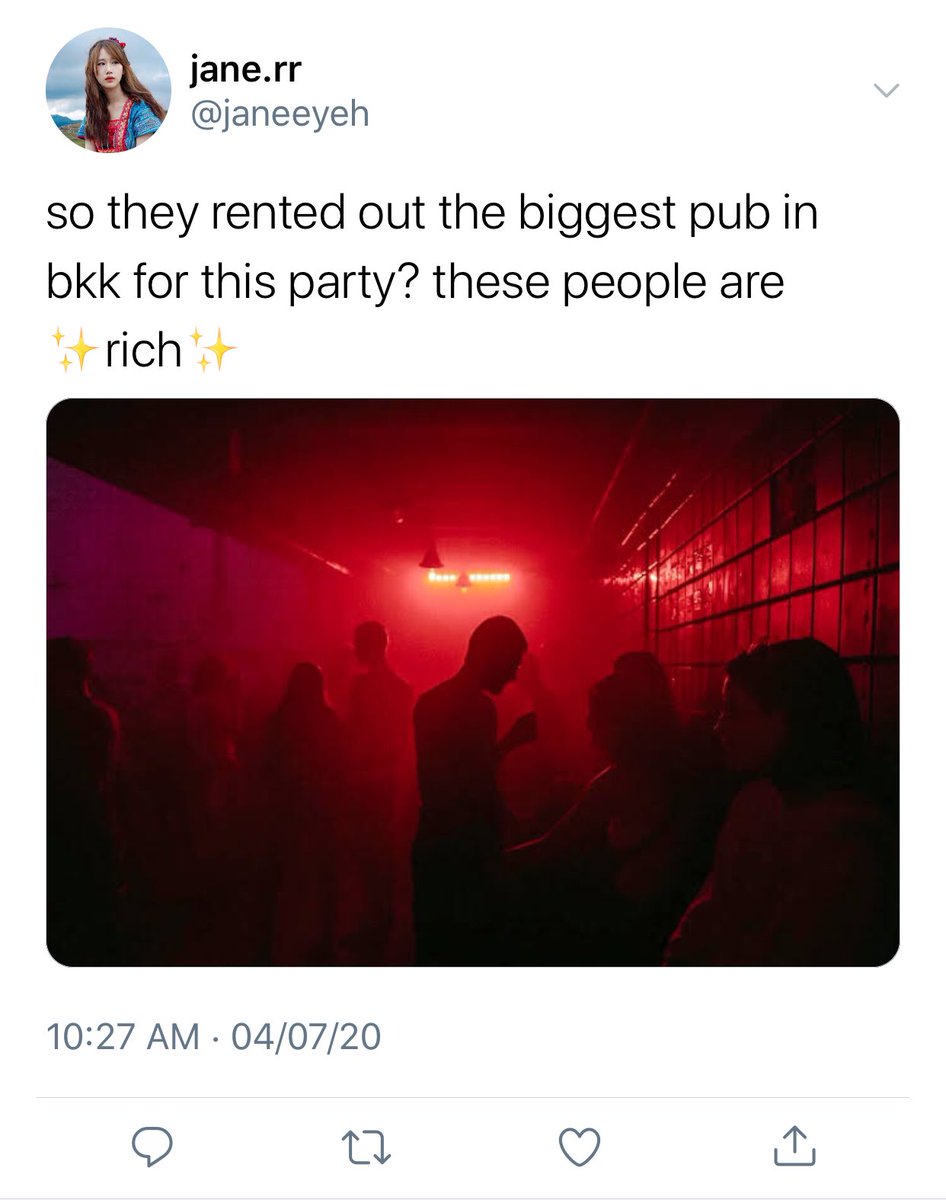Open the share options icon
946x1200 pixels.
(795, 1145)
